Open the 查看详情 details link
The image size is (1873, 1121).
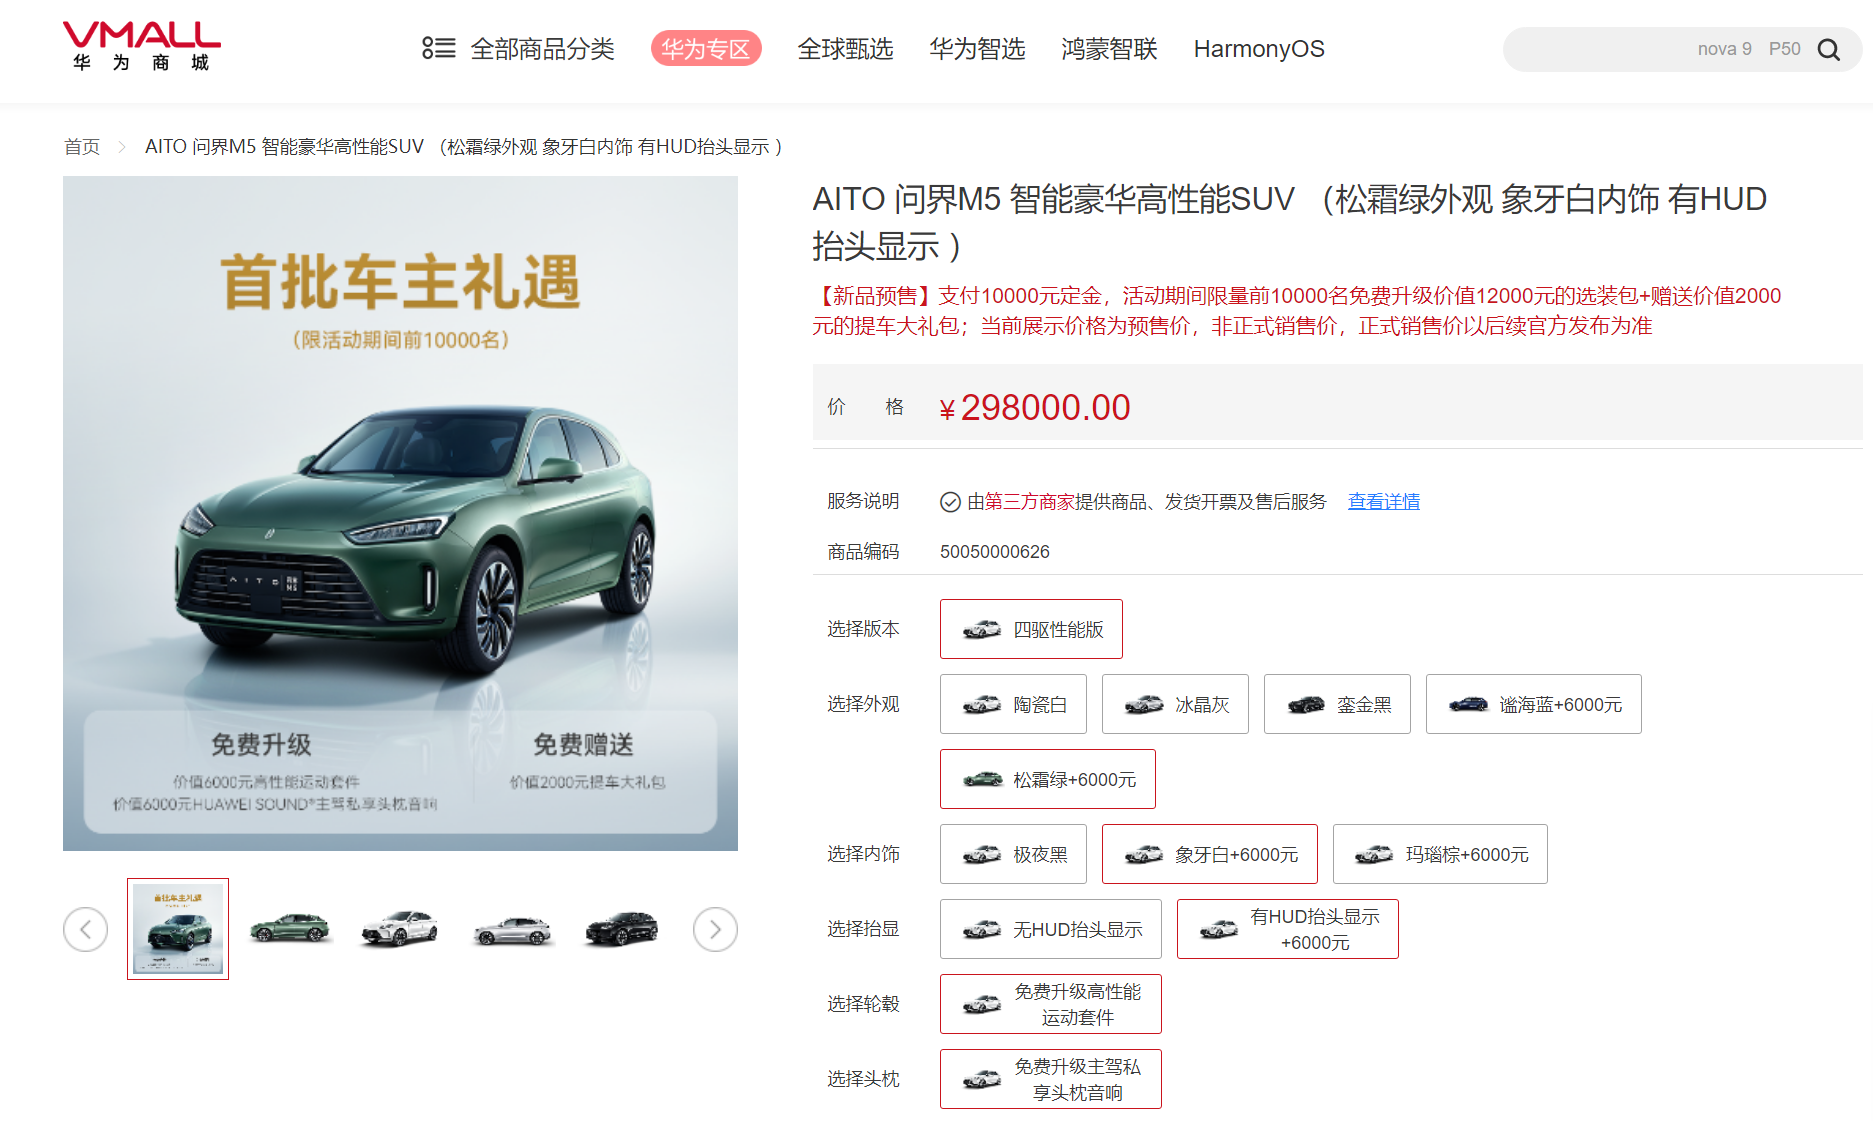(1383, 501)
